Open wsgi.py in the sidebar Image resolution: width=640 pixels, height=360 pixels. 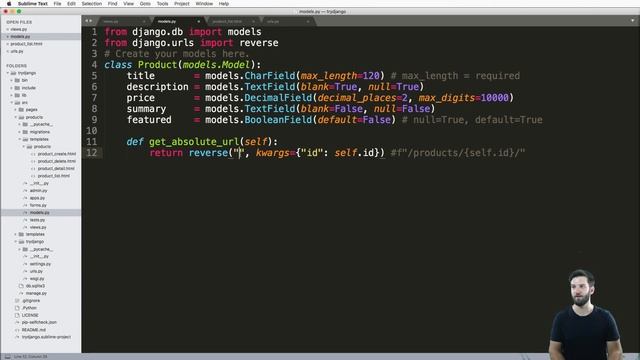point(37,279)
